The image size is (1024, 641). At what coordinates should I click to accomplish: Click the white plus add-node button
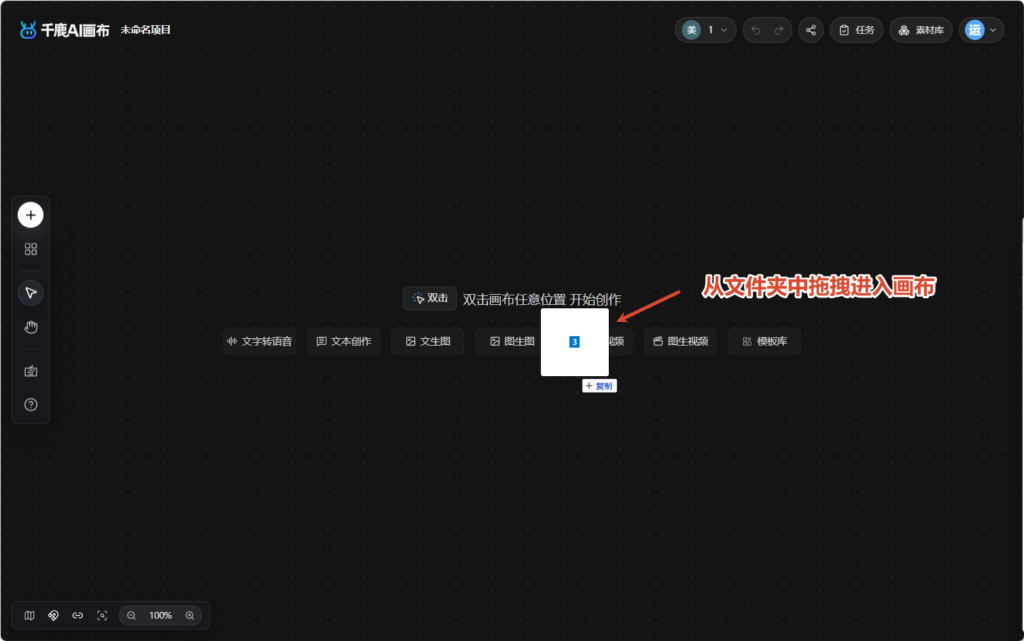31,215
